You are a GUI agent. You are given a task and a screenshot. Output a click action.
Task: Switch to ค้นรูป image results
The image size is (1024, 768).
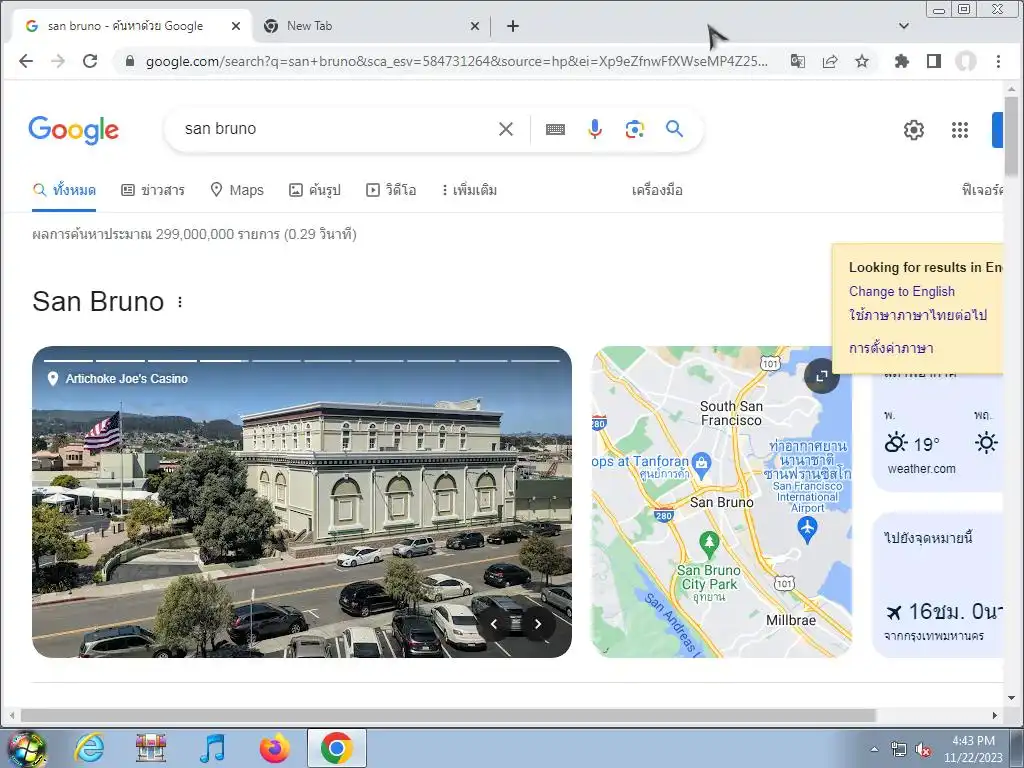(315, 190)
